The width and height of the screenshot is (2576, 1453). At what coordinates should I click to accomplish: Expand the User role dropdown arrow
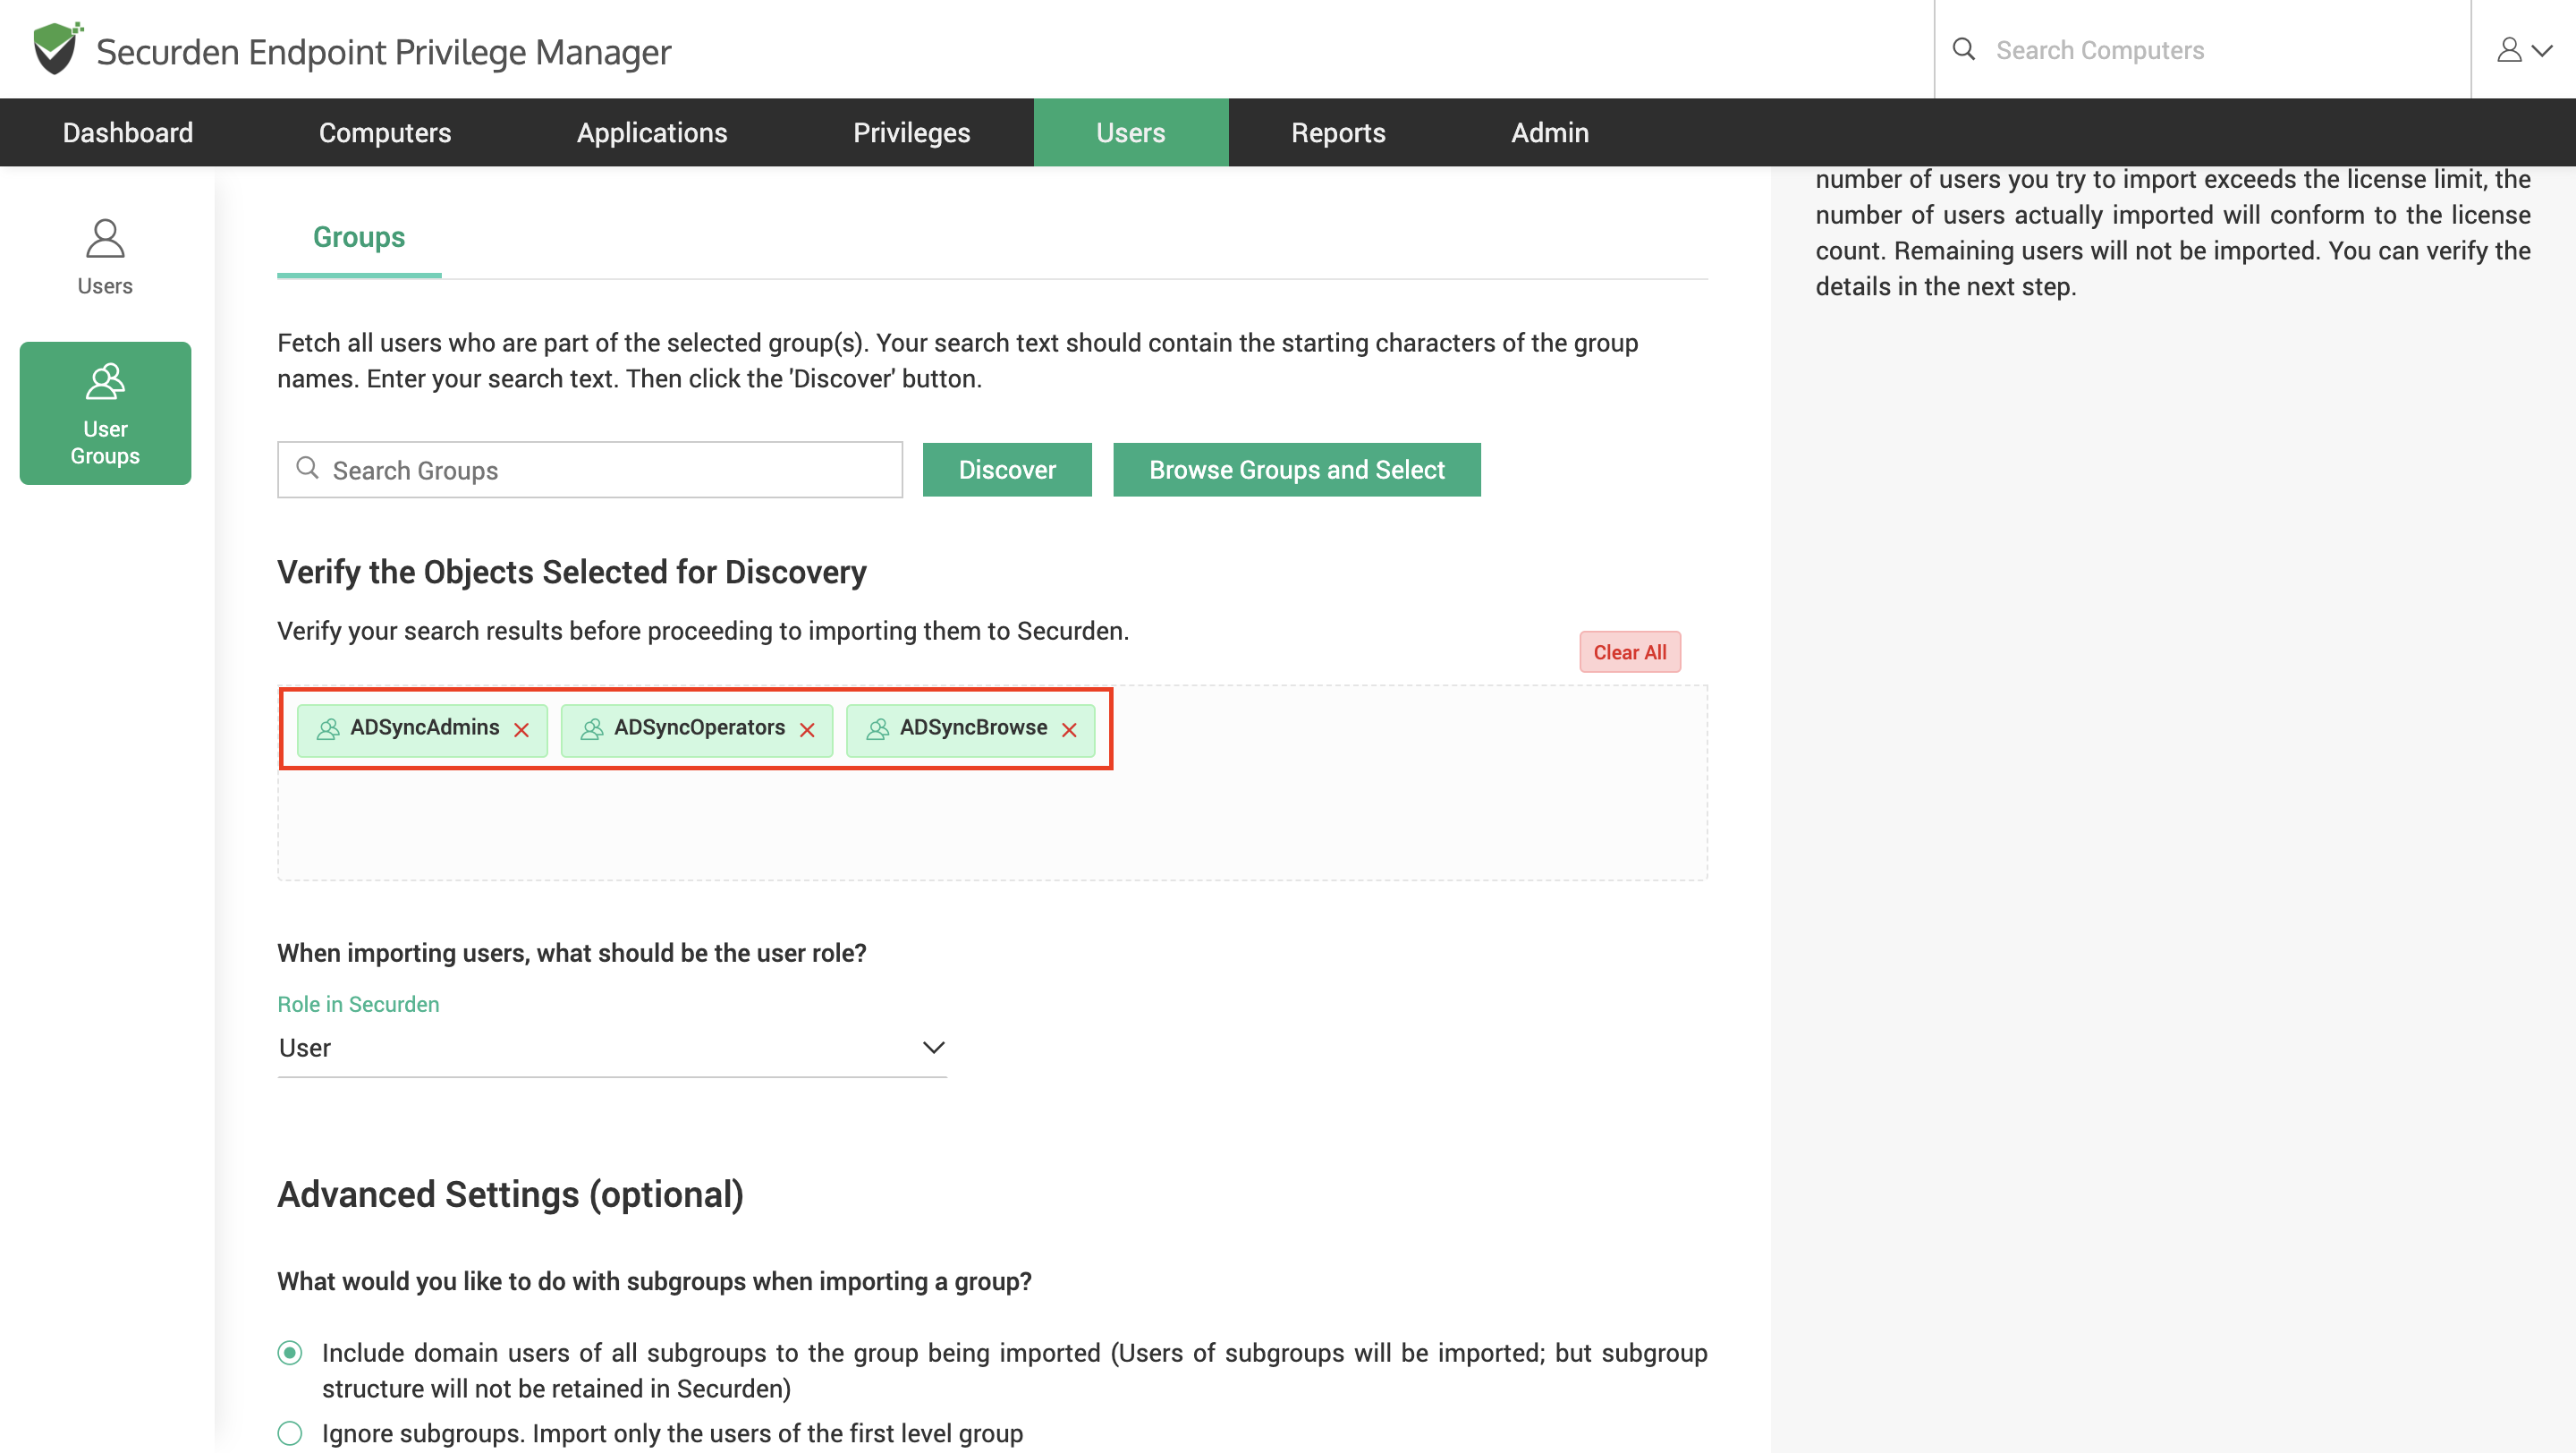coord(933,1047)
